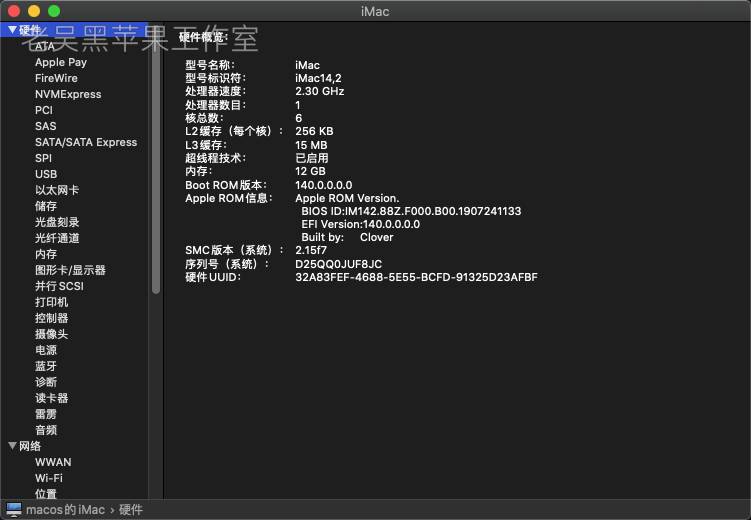The width and height of the screenshot is (751, 520).
Task: Open the 内存 sidebar item
Action: coord(46,254)
